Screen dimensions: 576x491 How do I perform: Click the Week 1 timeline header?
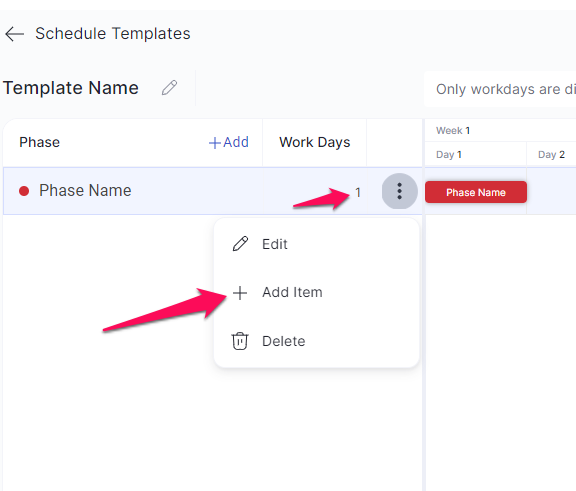pyautogui.click(x=453, y=130)
